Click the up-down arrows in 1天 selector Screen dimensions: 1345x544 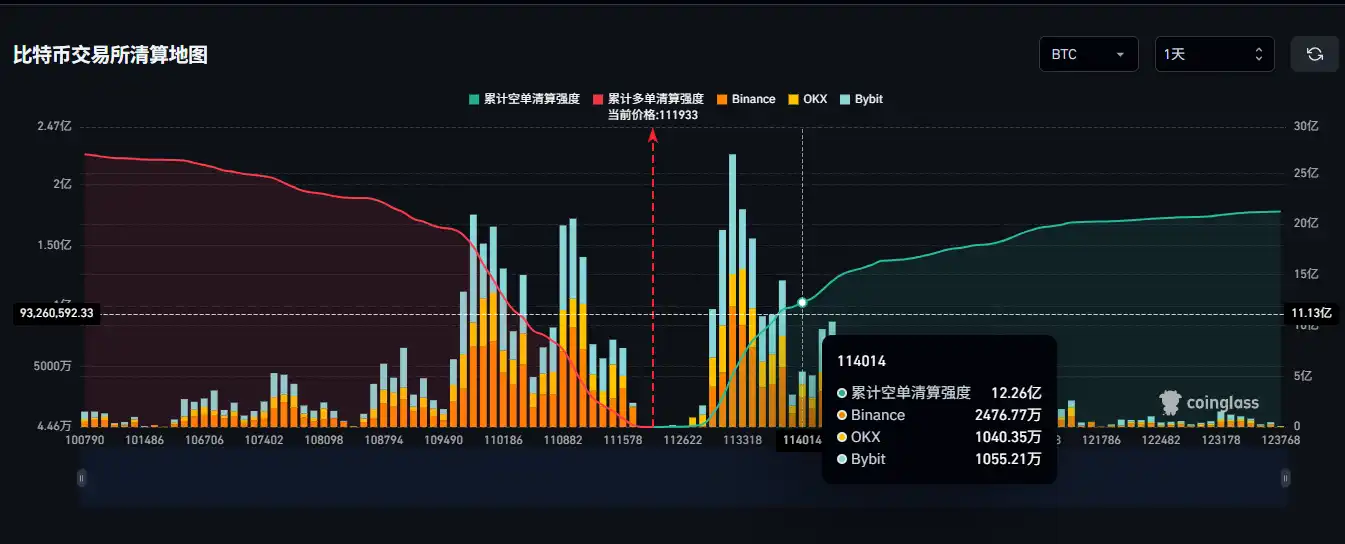(x=1258, y=54)
